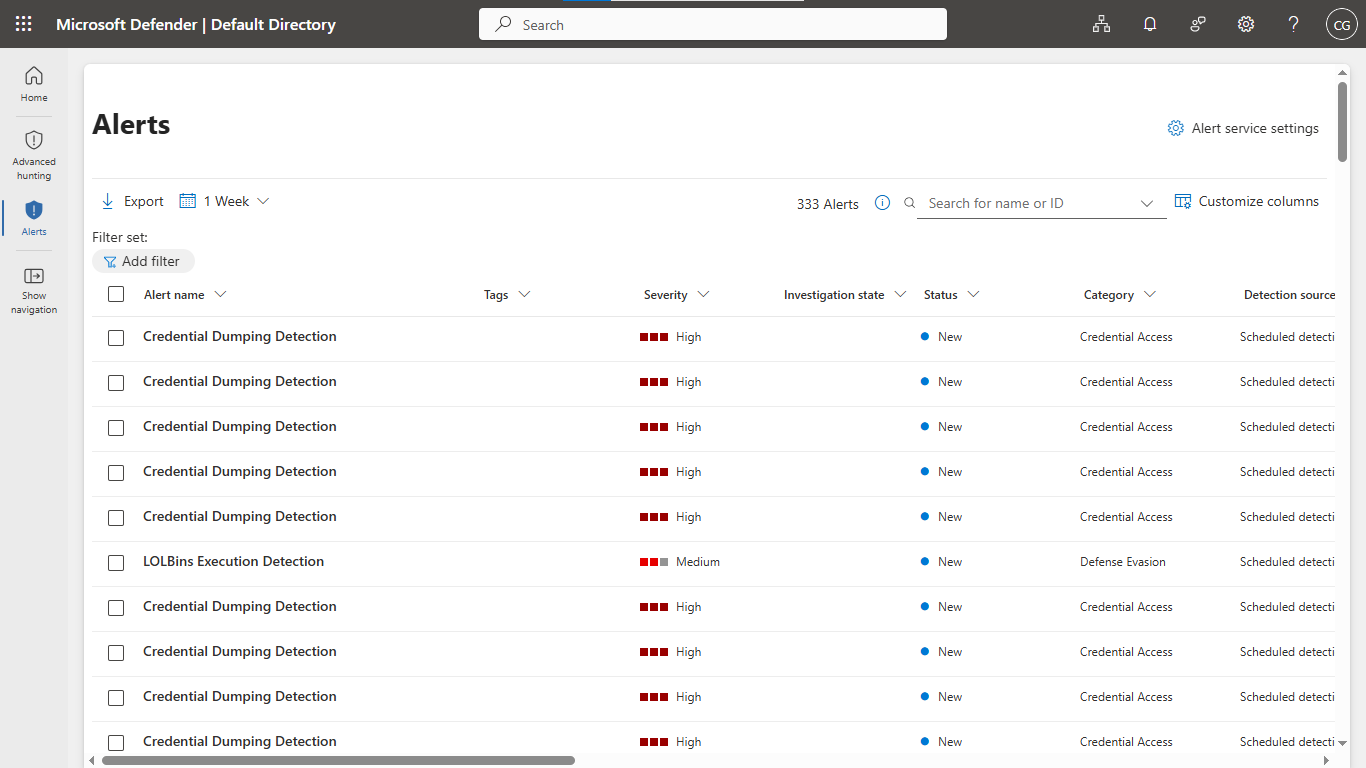Click the horizontal scrollbar thumb
The width and height of the screenshot is (1366, 768).
tap(338, 761)
